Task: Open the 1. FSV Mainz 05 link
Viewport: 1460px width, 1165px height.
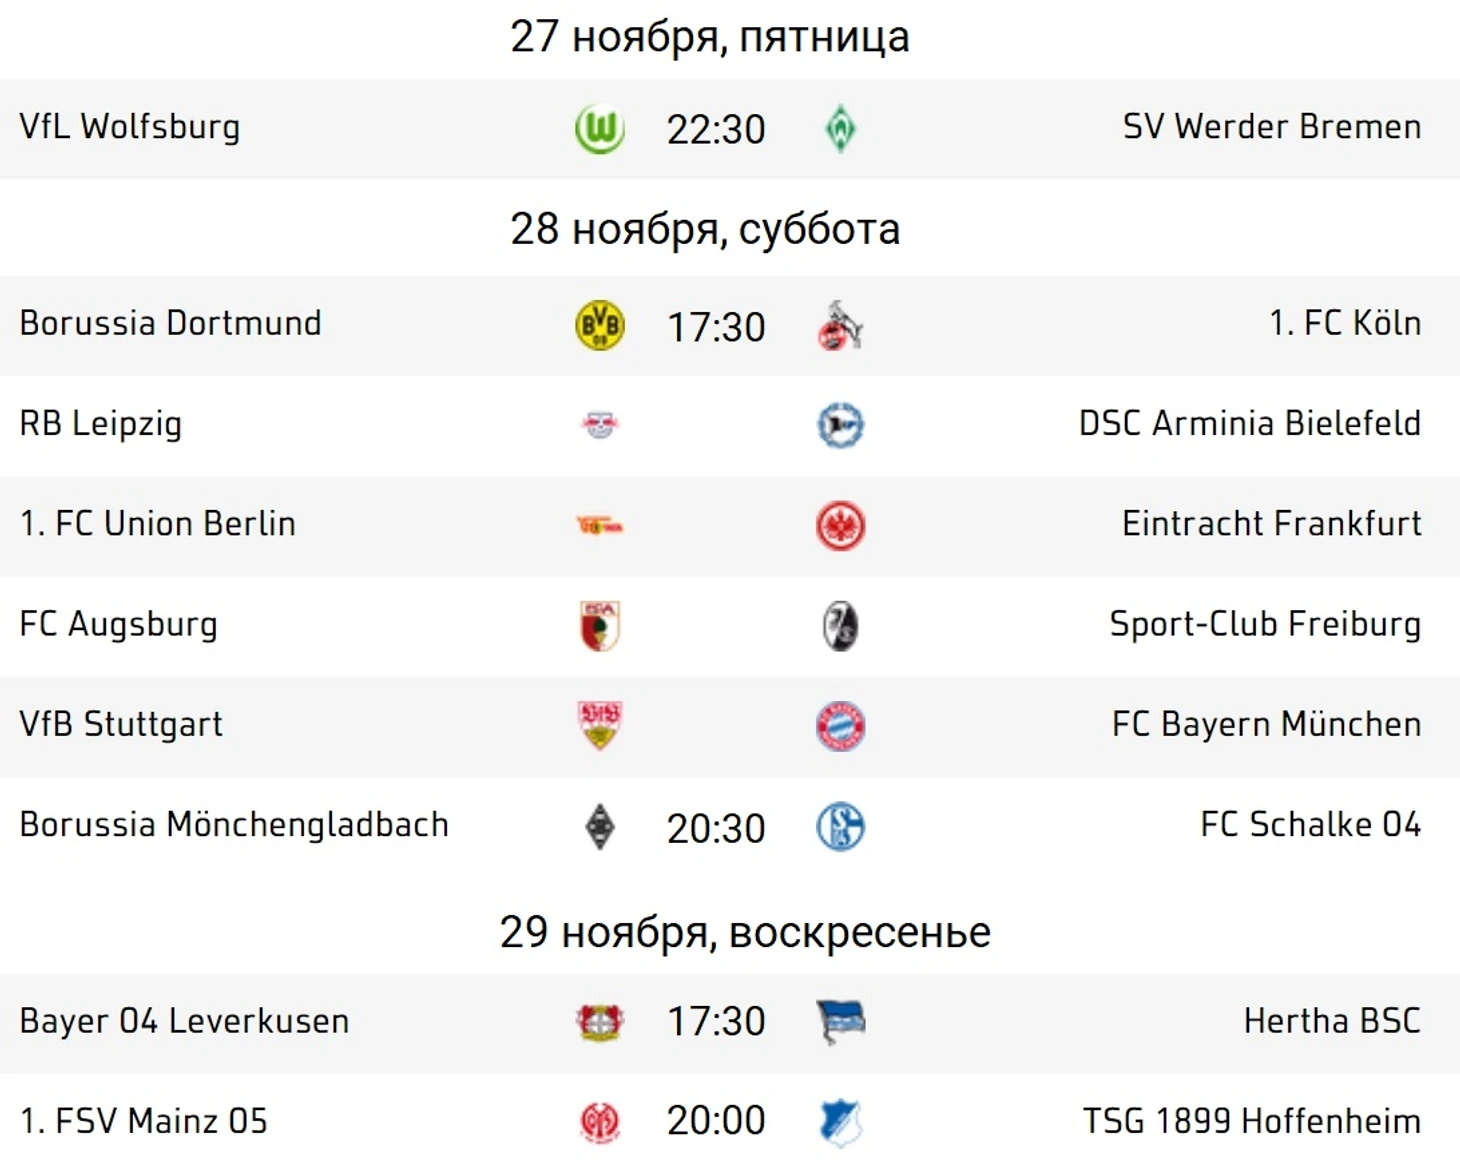Action: [x=144, y=1121]
